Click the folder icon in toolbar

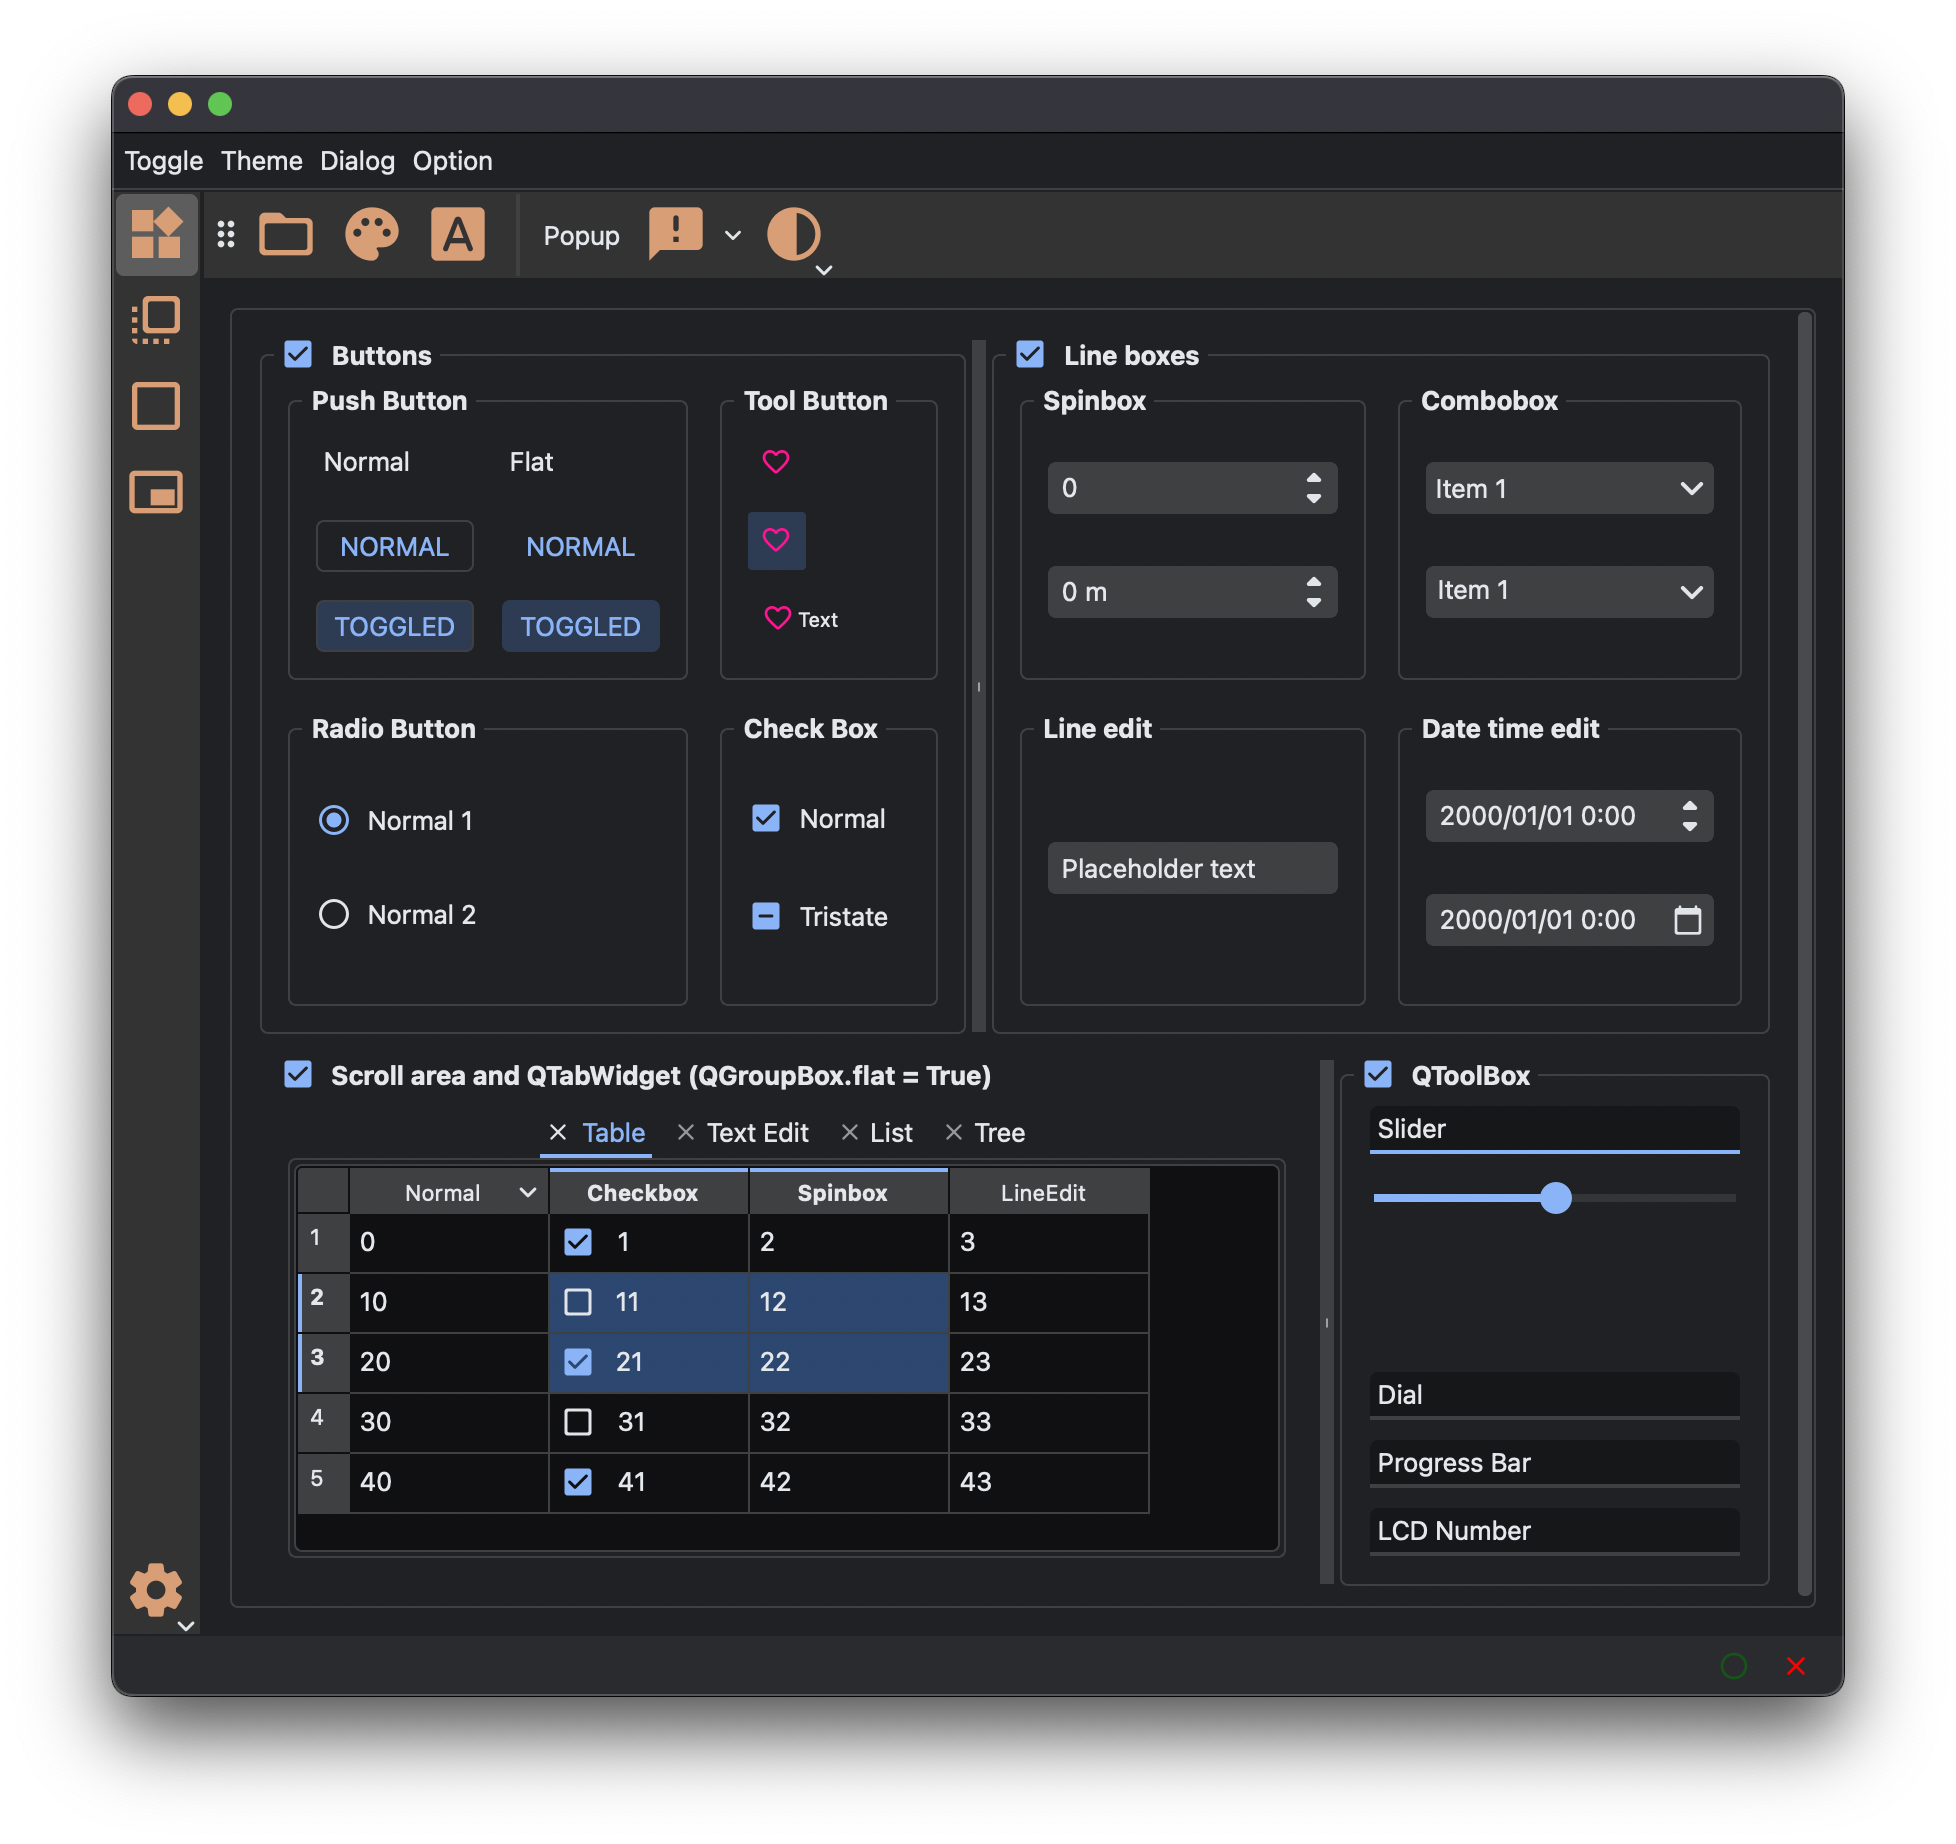coord(285,236)
